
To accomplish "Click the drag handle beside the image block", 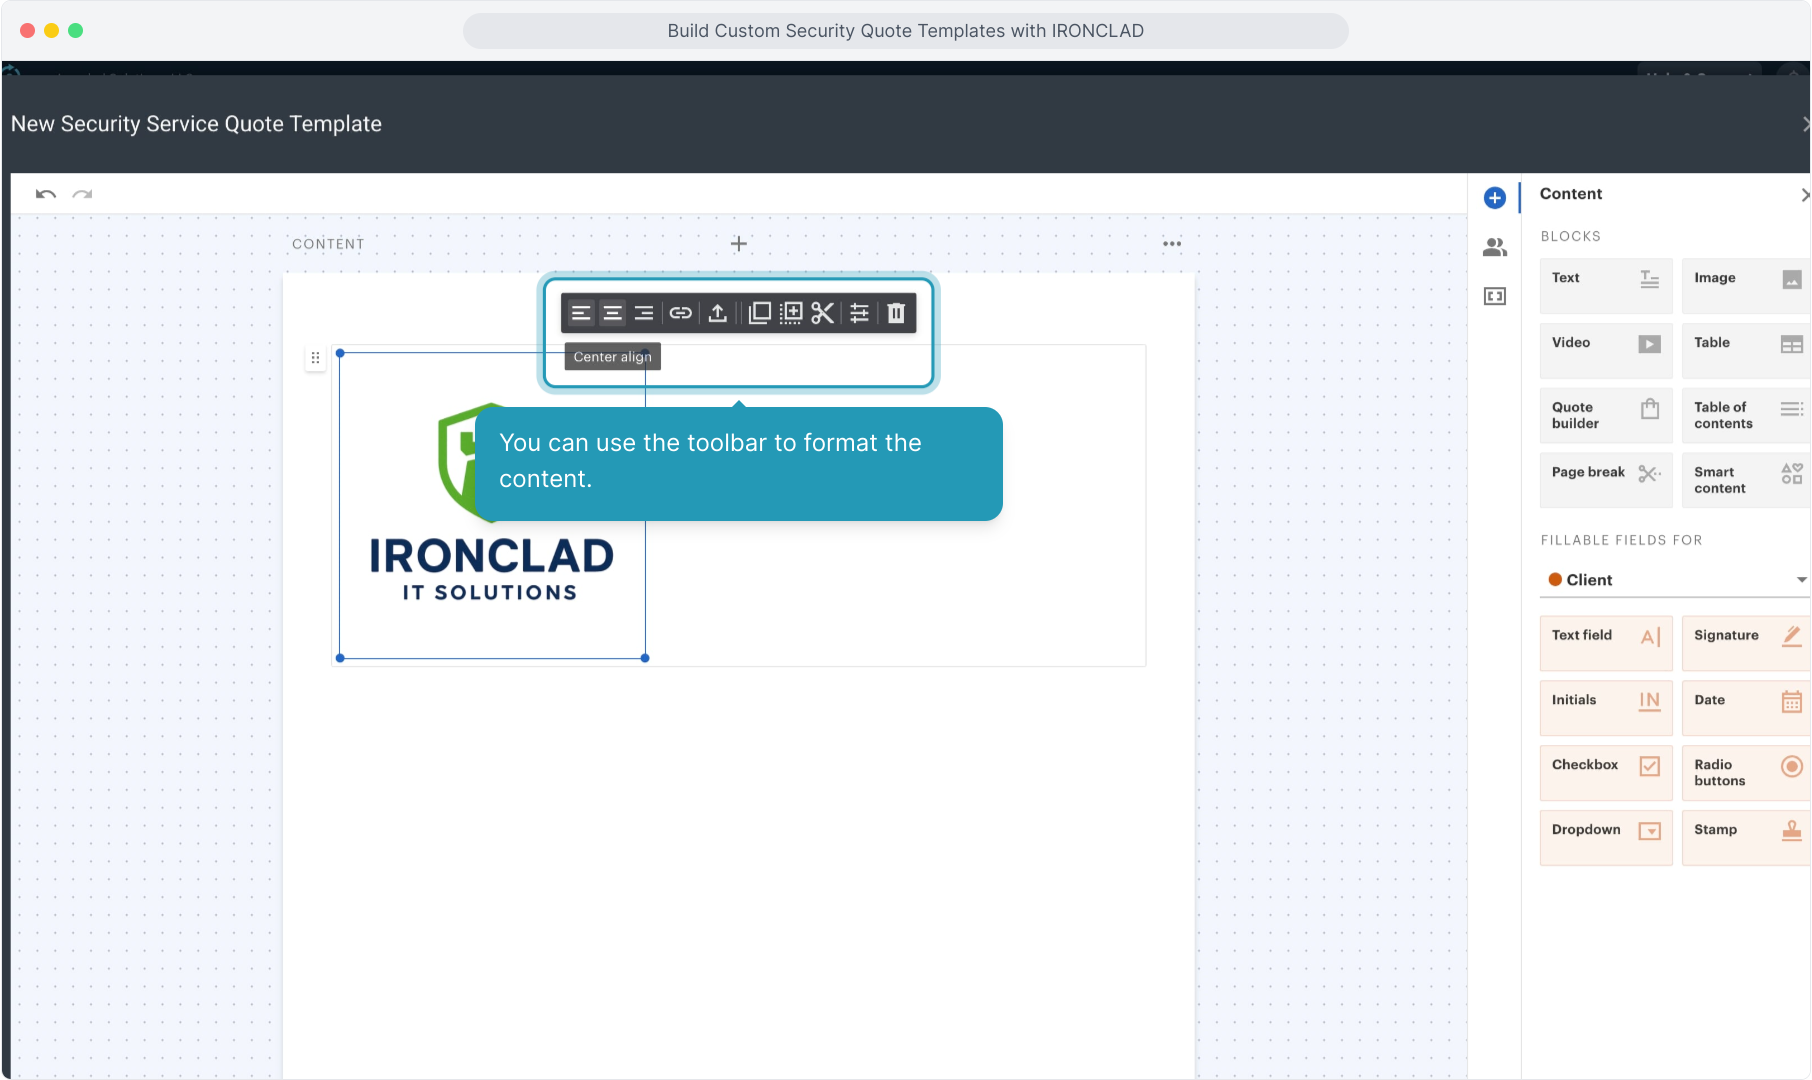I will [x=315, y=358].
